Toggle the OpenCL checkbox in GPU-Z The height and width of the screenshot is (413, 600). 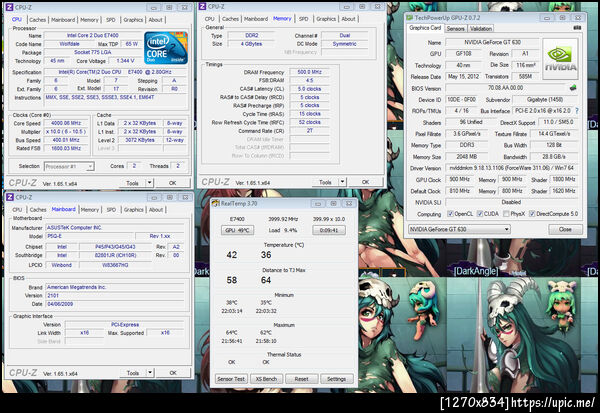click(450, 214)
